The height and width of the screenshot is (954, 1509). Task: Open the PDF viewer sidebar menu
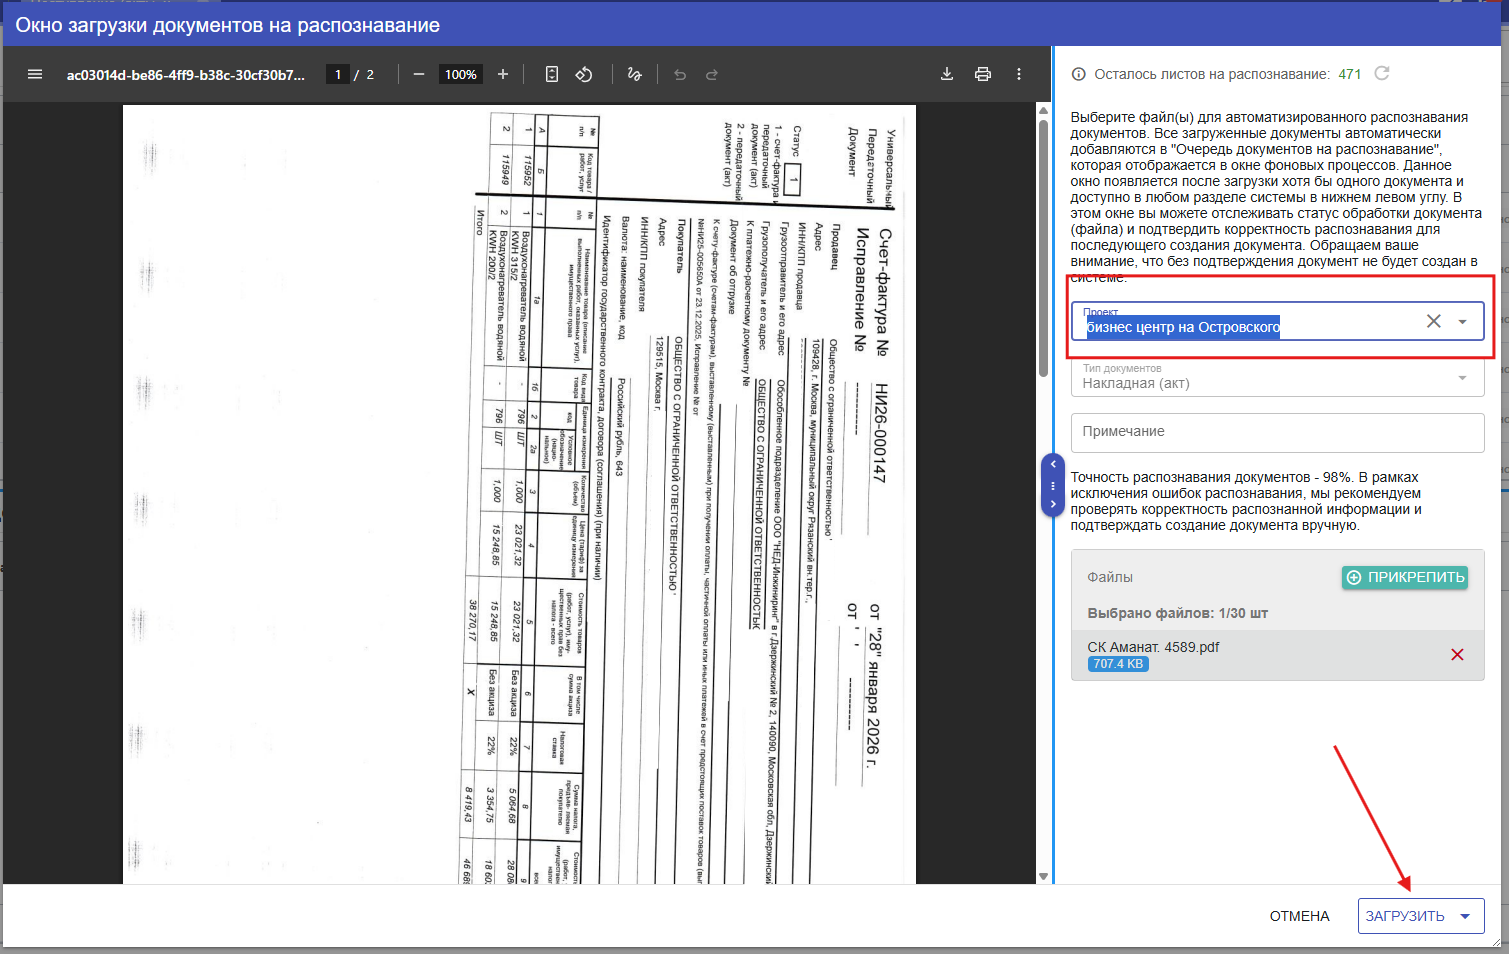coord(35,75)
